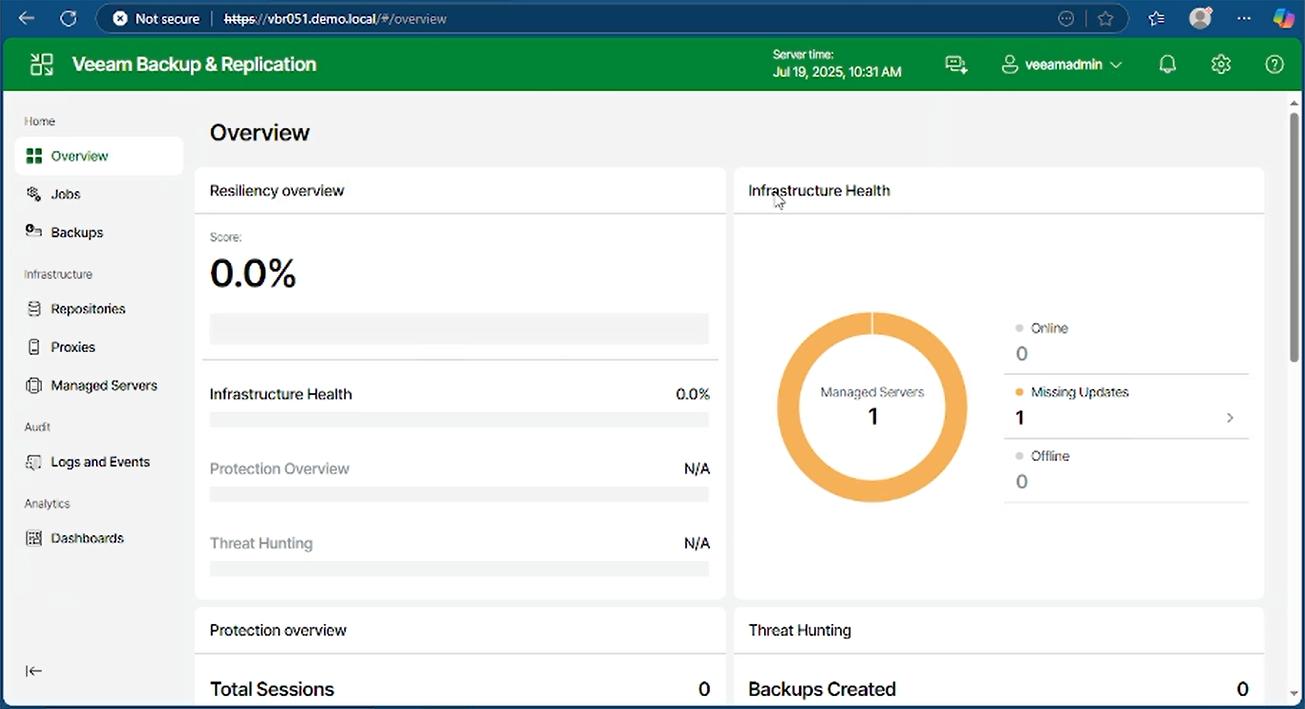Select Repositories in the sidebar

(87, 309)
